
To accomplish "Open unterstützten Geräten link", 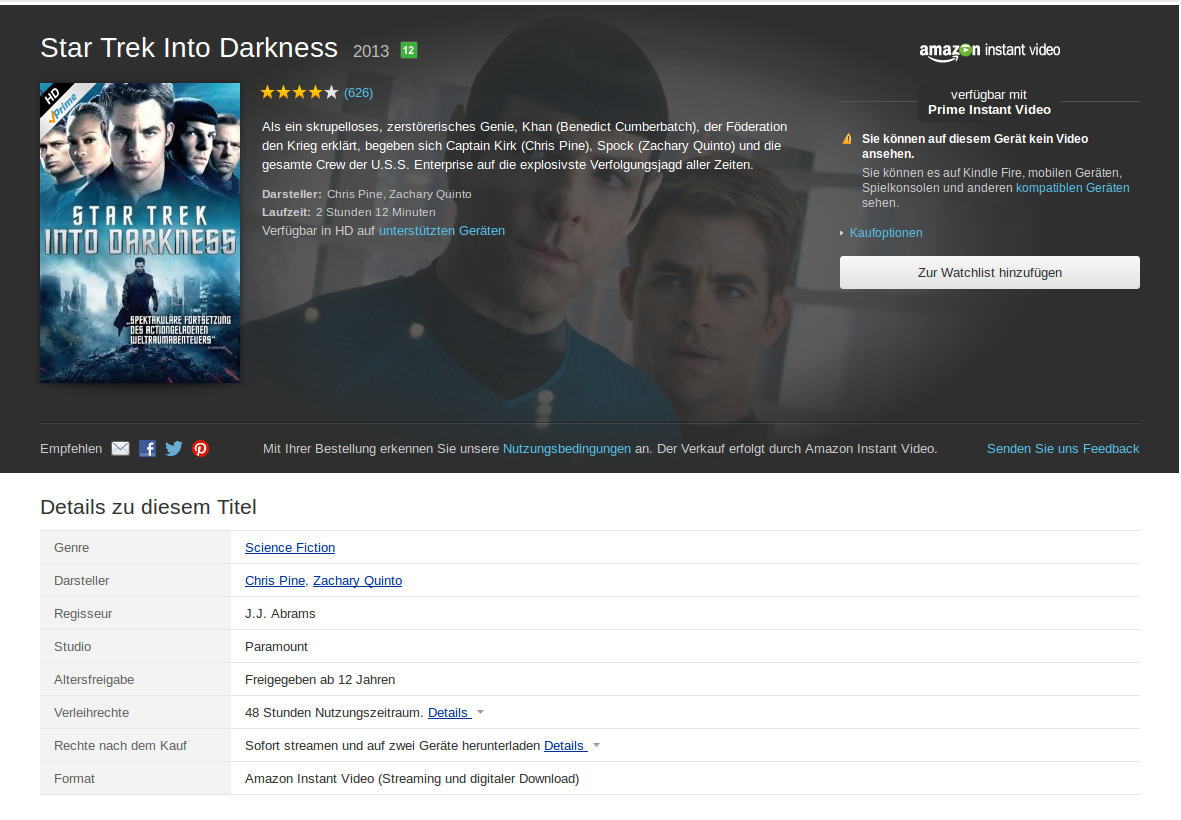I will click(441, 231).
